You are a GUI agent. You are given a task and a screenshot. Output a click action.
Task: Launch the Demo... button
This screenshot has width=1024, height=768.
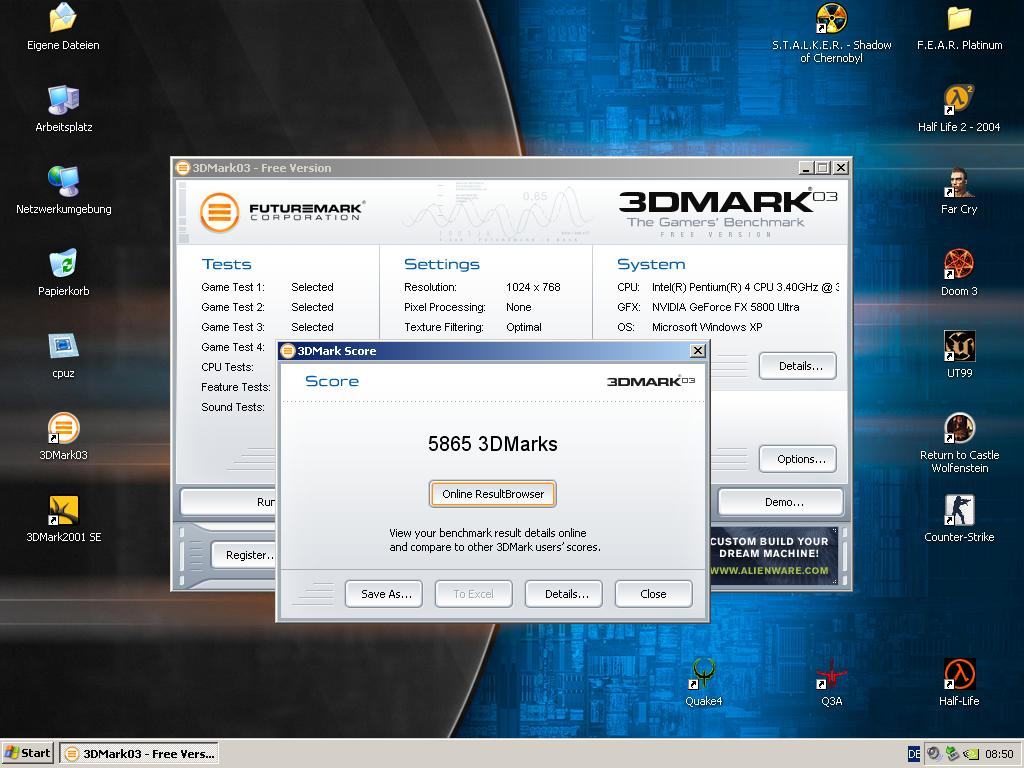(x=781, y=502)
